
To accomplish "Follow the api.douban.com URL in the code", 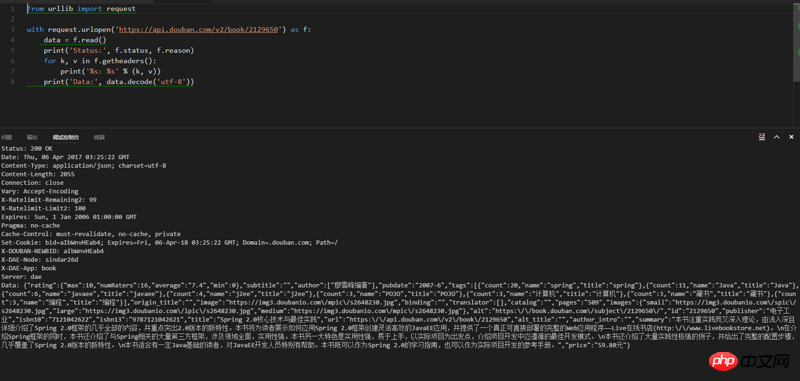I will point(199,30).
